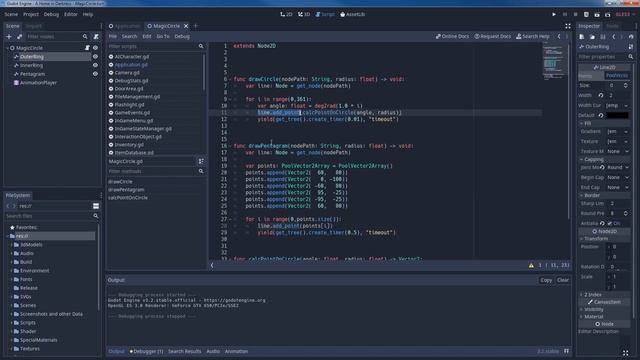
Task: Click inspector load resource folder icon
Action: coord(592,37)
